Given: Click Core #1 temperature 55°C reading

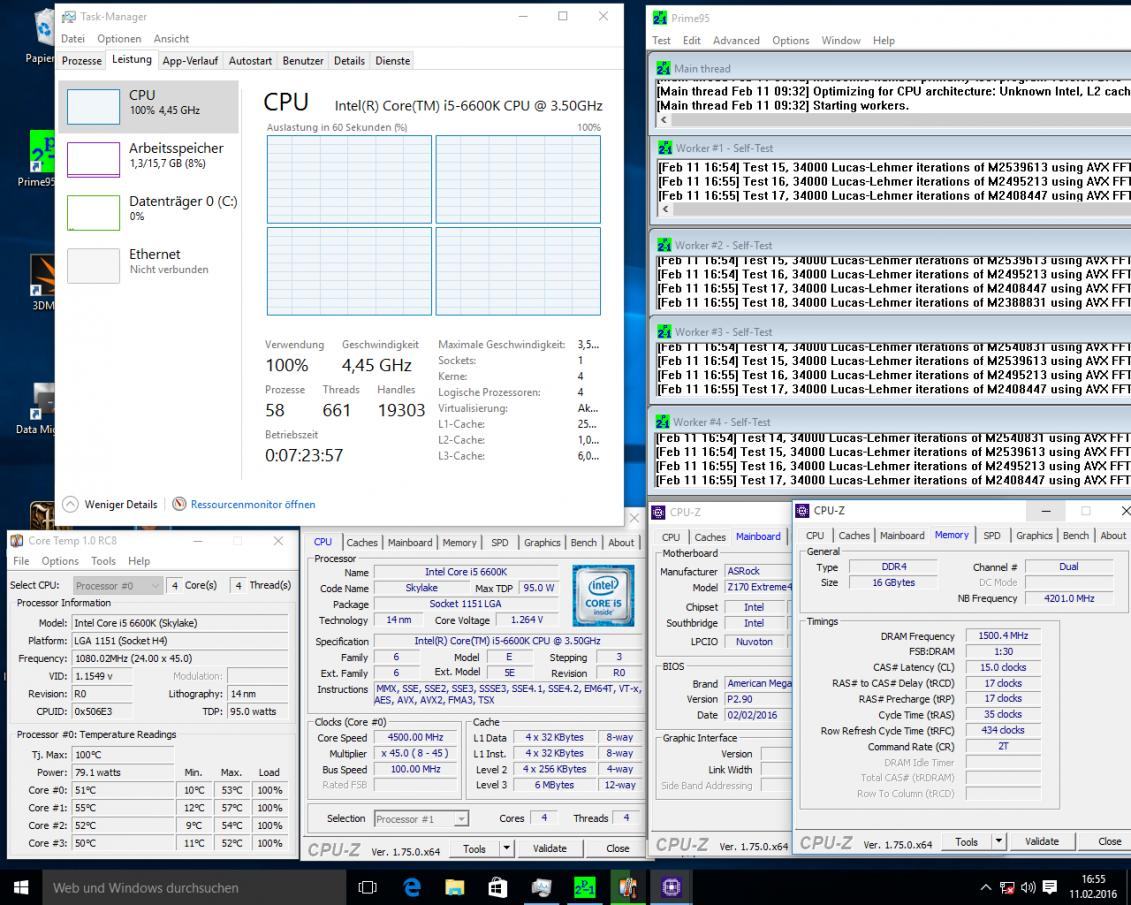Looking at the screenshot, I should coord(123,808).
